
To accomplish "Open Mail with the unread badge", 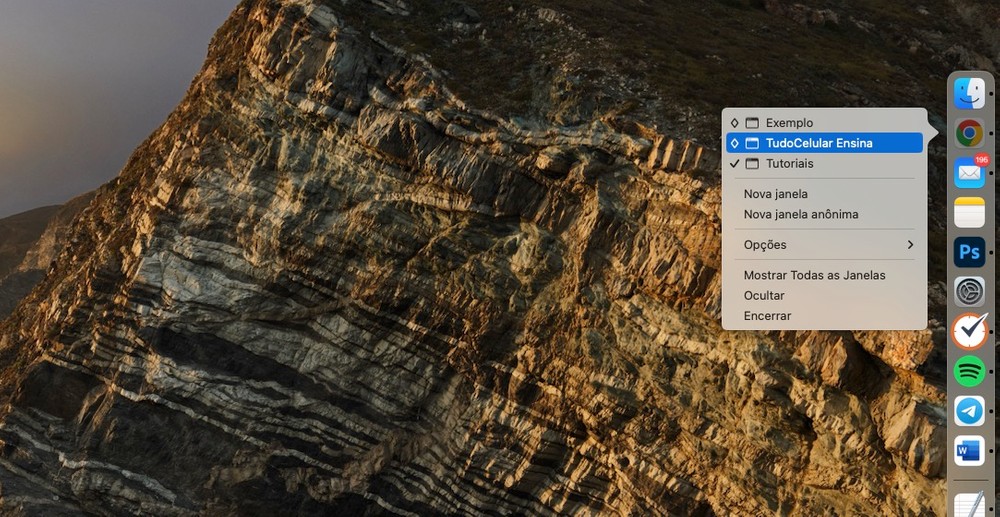I will (x=969, y=172).
